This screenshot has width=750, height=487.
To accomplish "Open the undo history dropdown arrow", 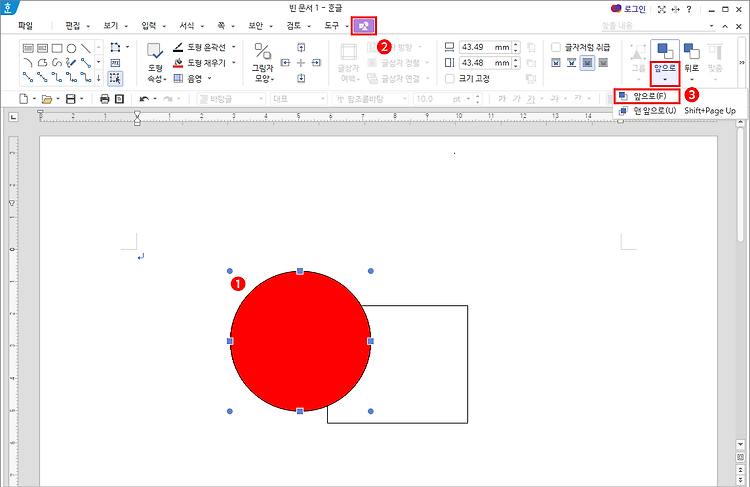I will click(155, 99).
